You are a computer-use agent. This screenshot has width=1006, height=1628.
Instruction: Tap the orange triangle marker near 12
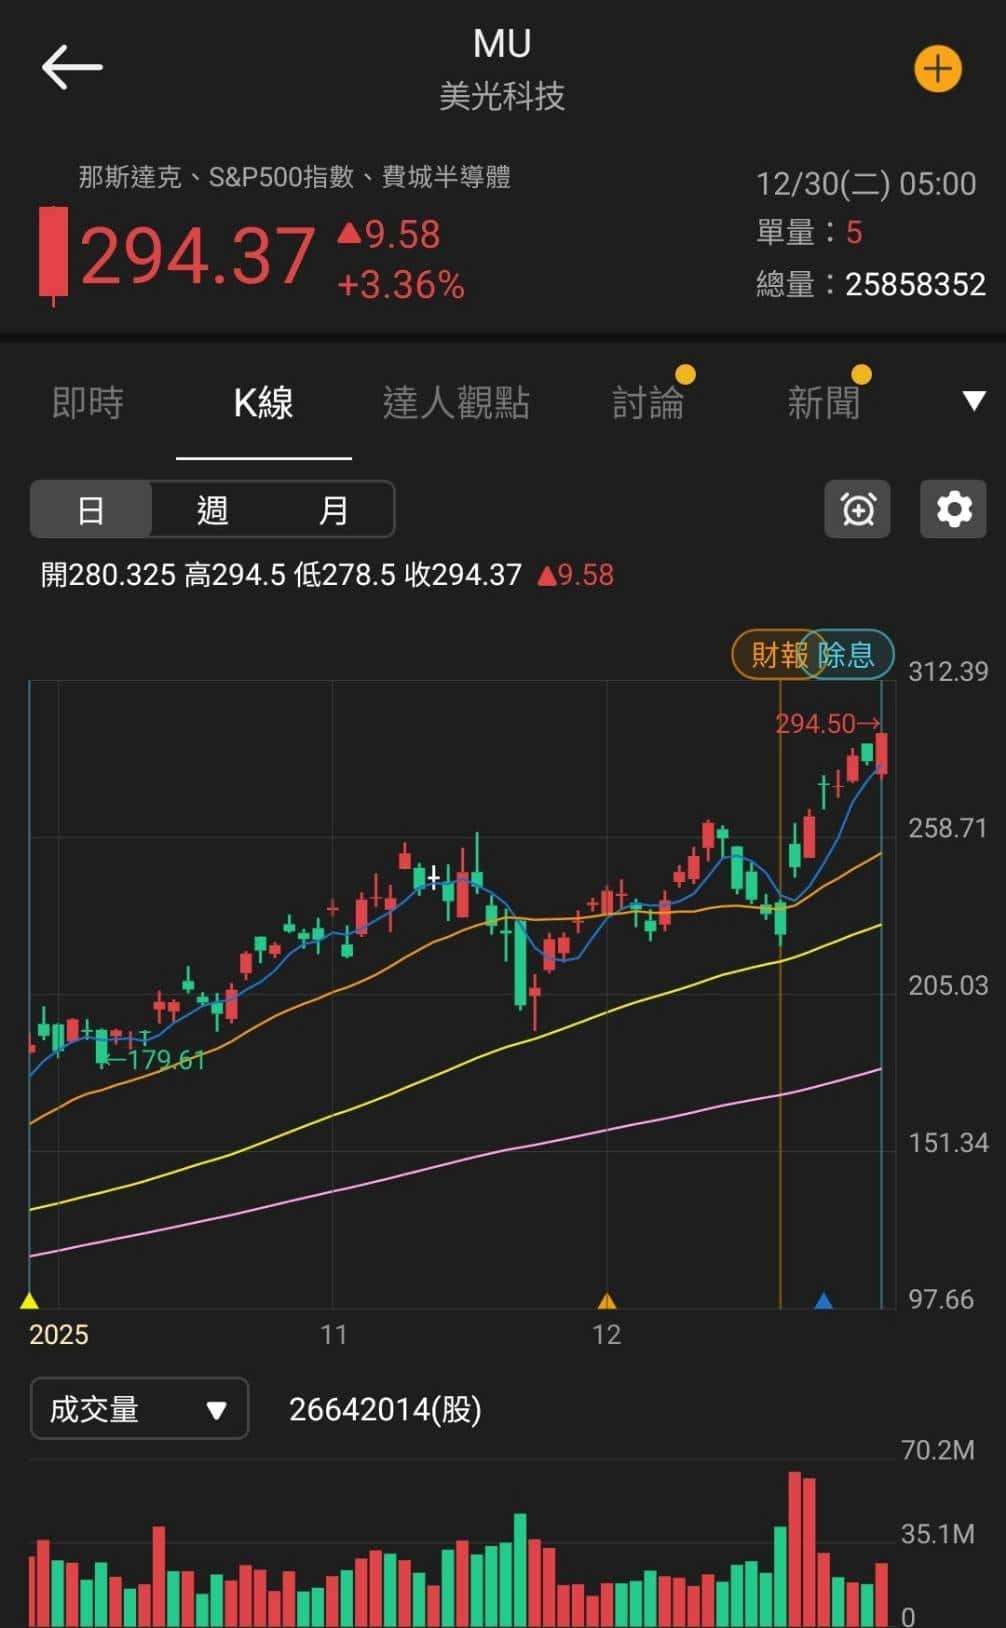tap(606, 1300)
